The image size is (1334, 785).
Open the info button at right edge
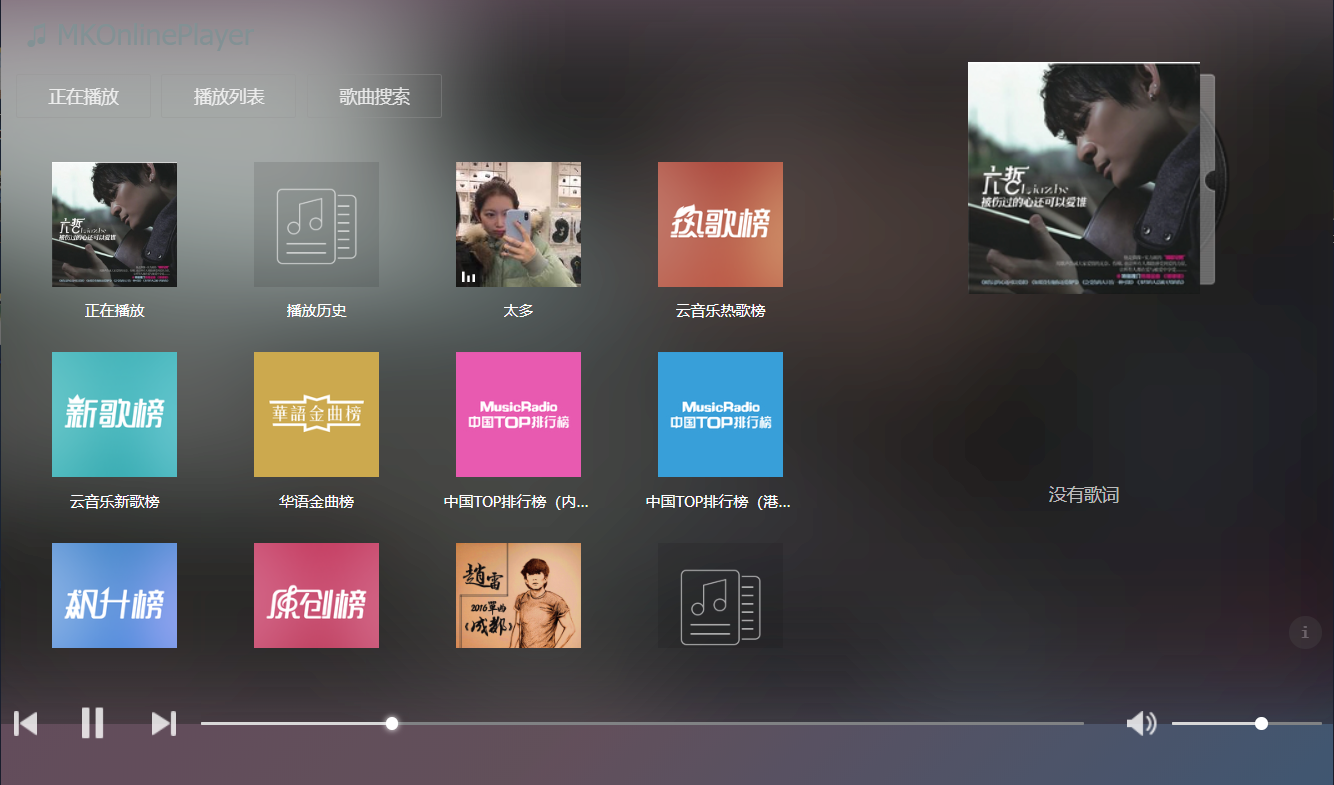[1305, 633]
